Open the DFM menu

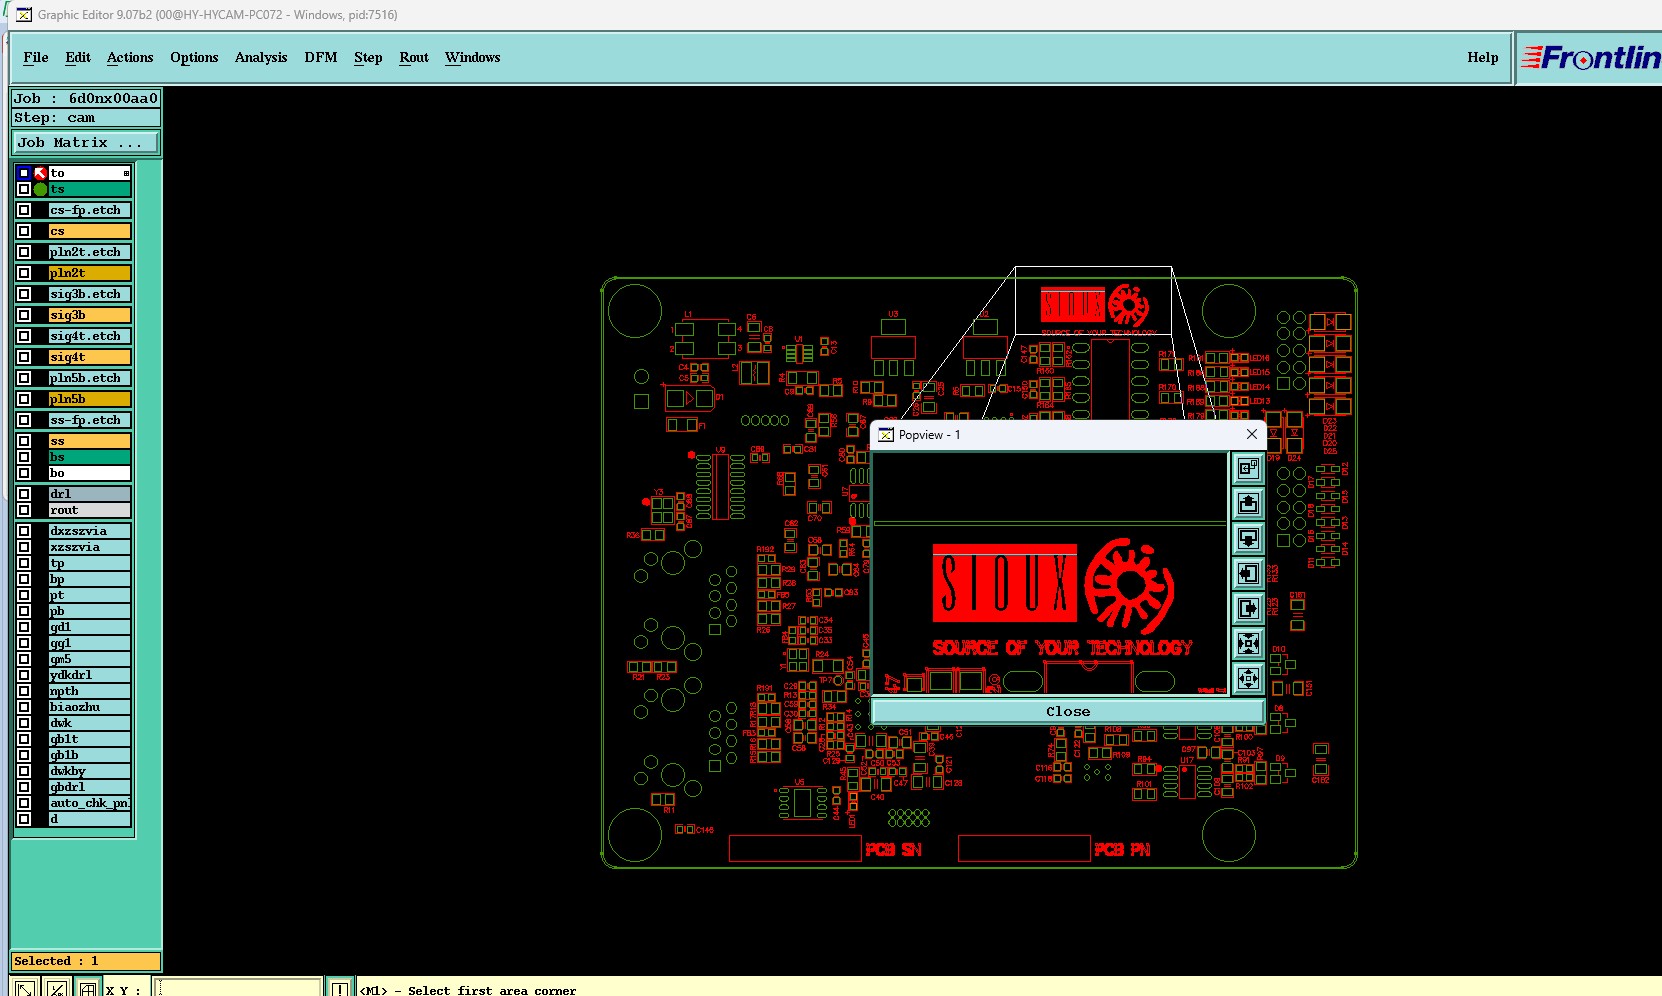point(321,58)
